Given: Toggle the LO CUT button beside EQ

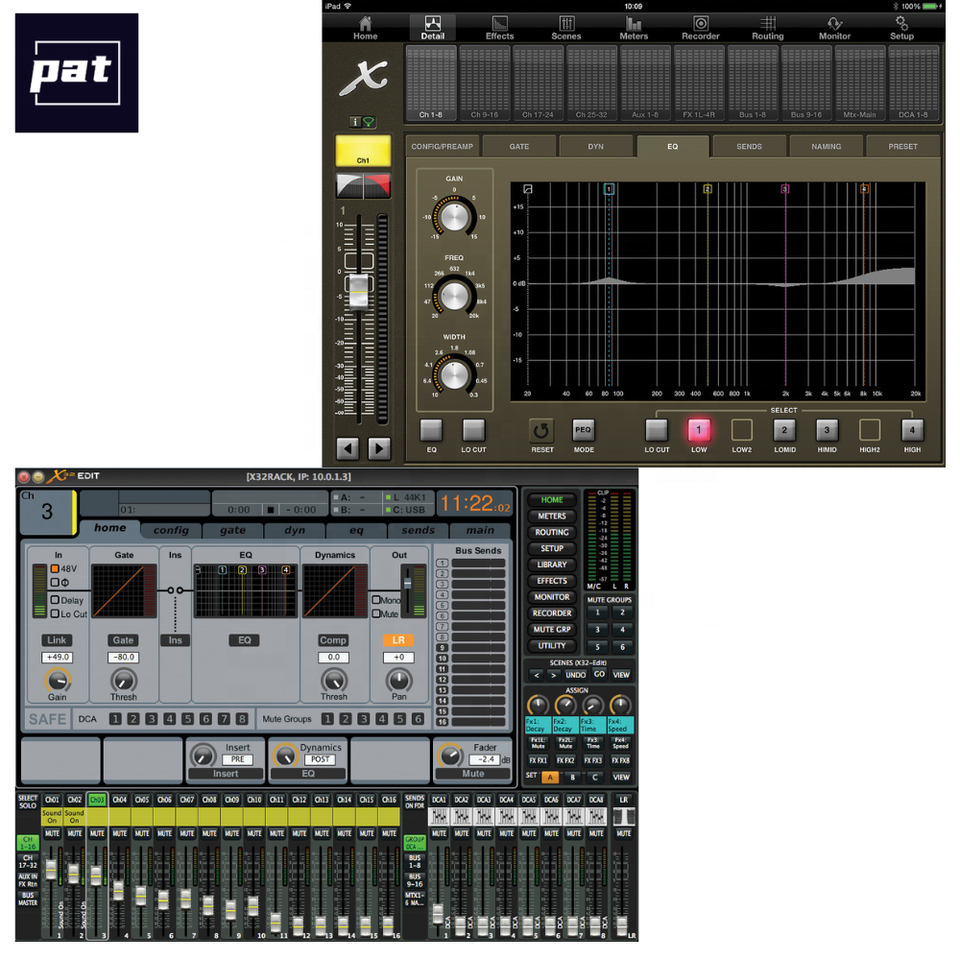Looking at the screenshot, I should click(x=473, y=430).
